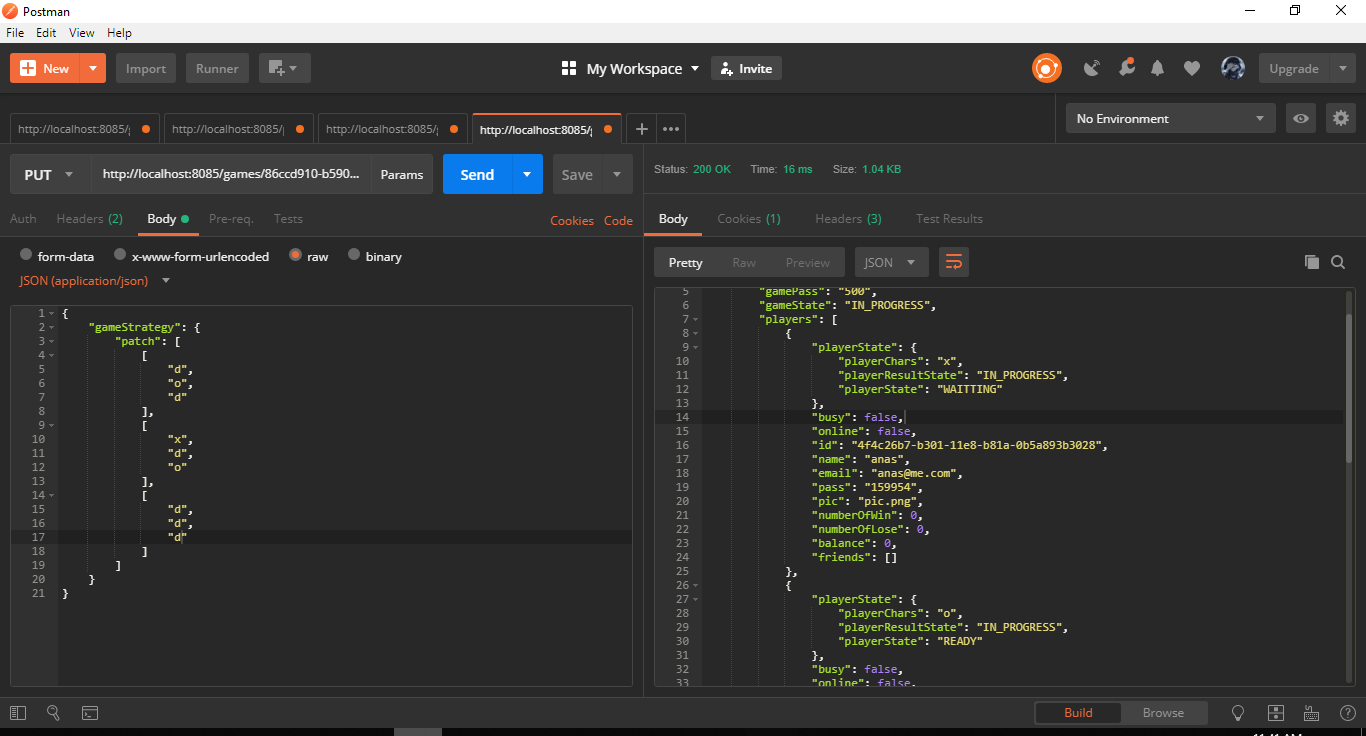Click the Send button
The image size is (1366, 736).
477,174
